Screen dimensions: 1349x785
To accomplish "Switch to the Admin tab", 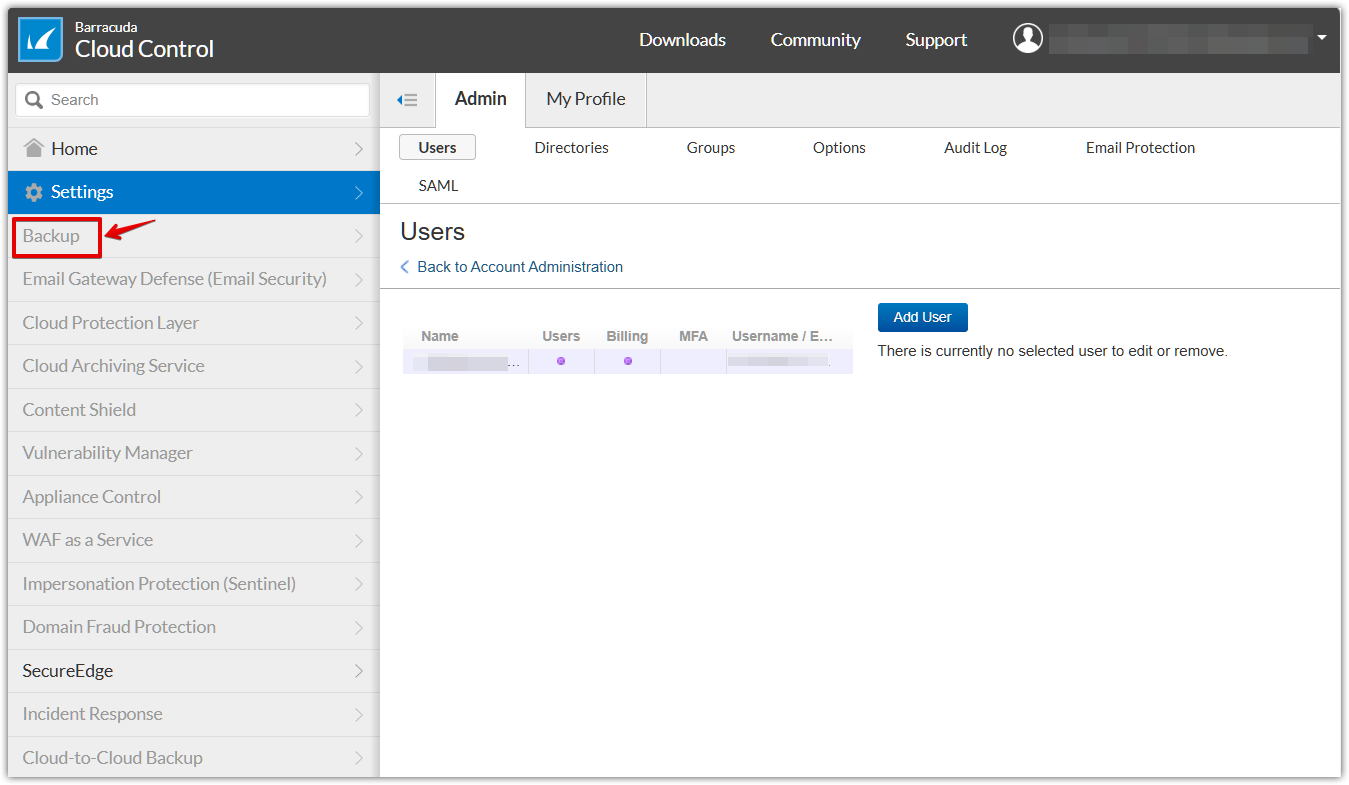I will (481, 99).
